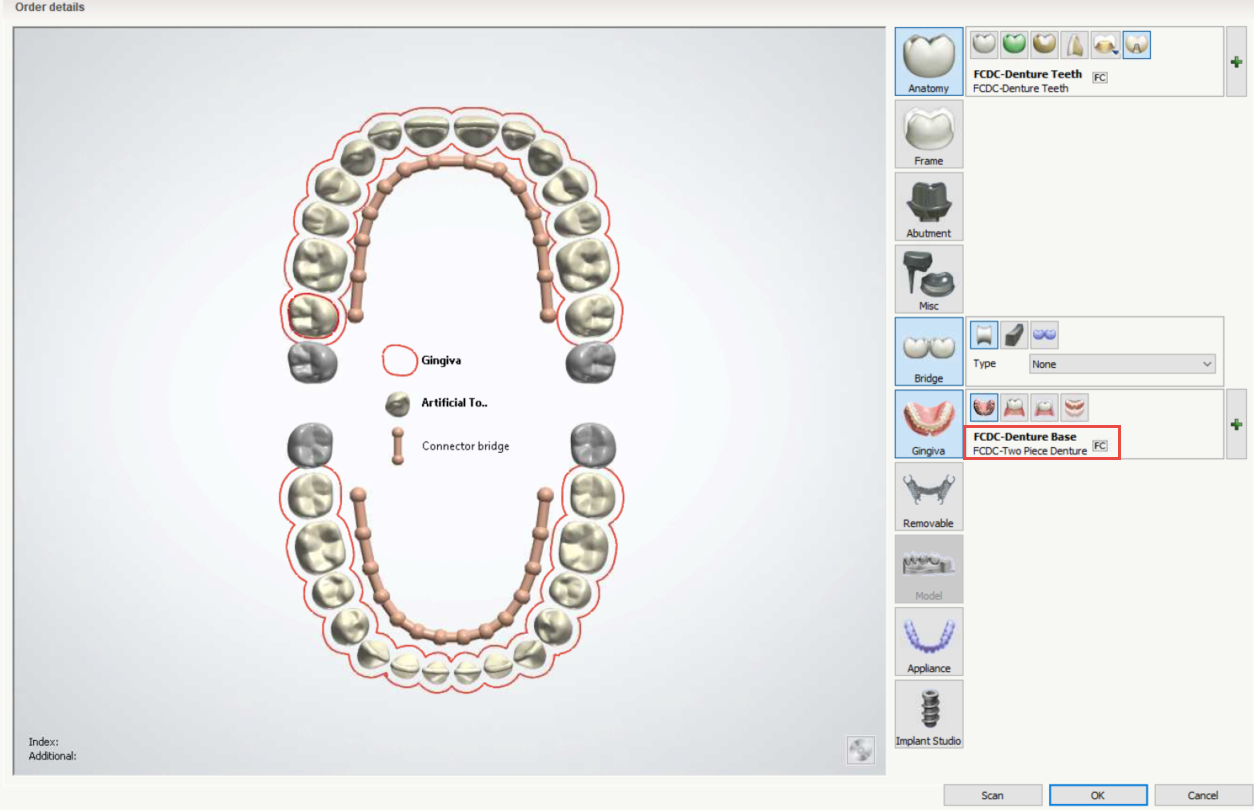The width and height of the screenshot is (1254, 810).
Task: Select the full denture base gingiva option
Action: [x=985, y=407]
